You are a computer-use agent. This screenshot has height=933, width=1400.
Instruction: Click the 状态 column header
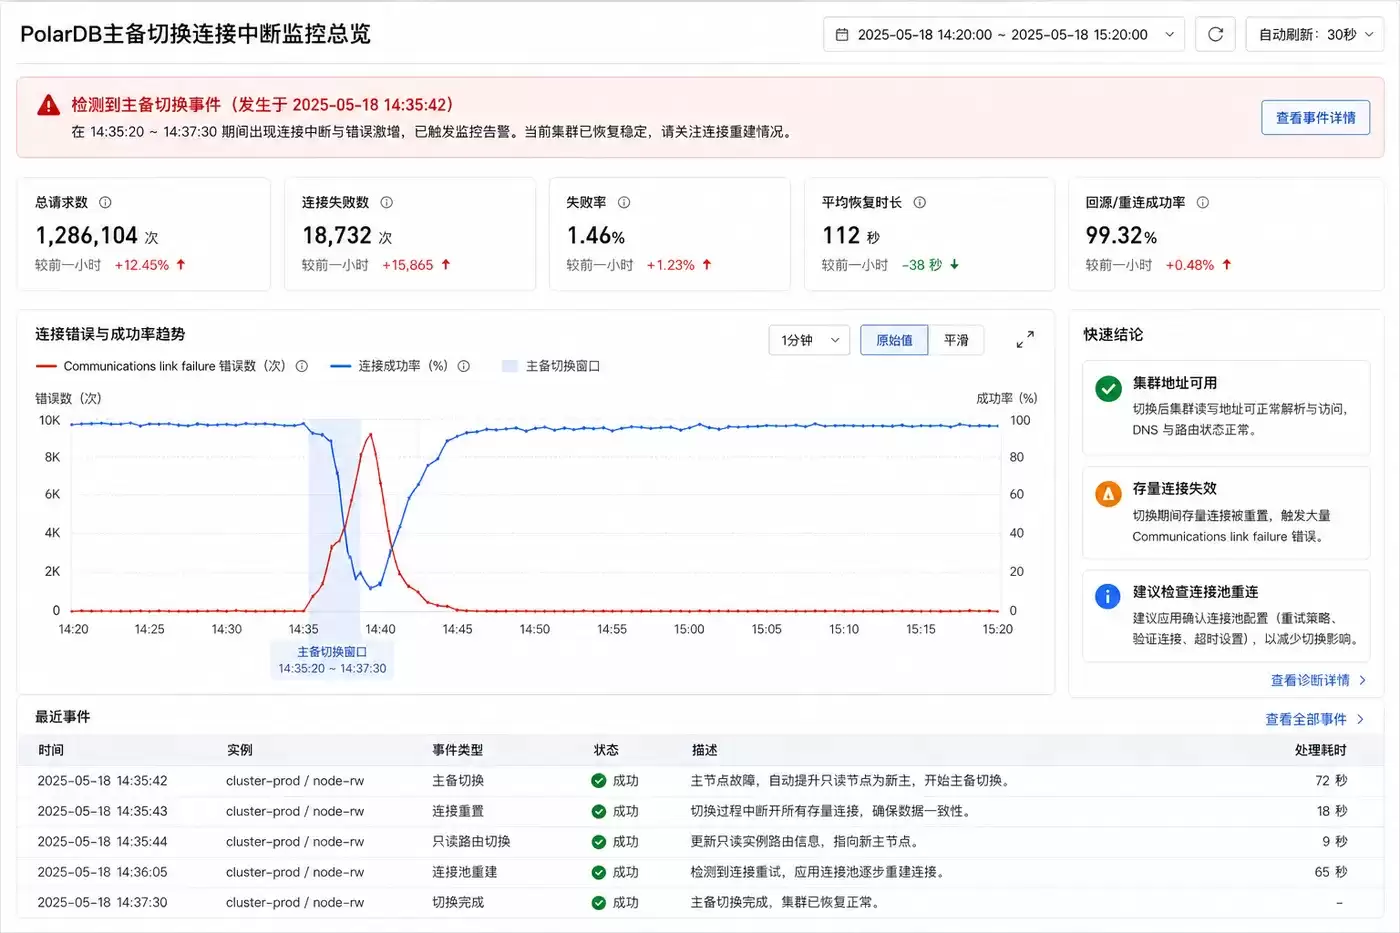tap(606, 750)
